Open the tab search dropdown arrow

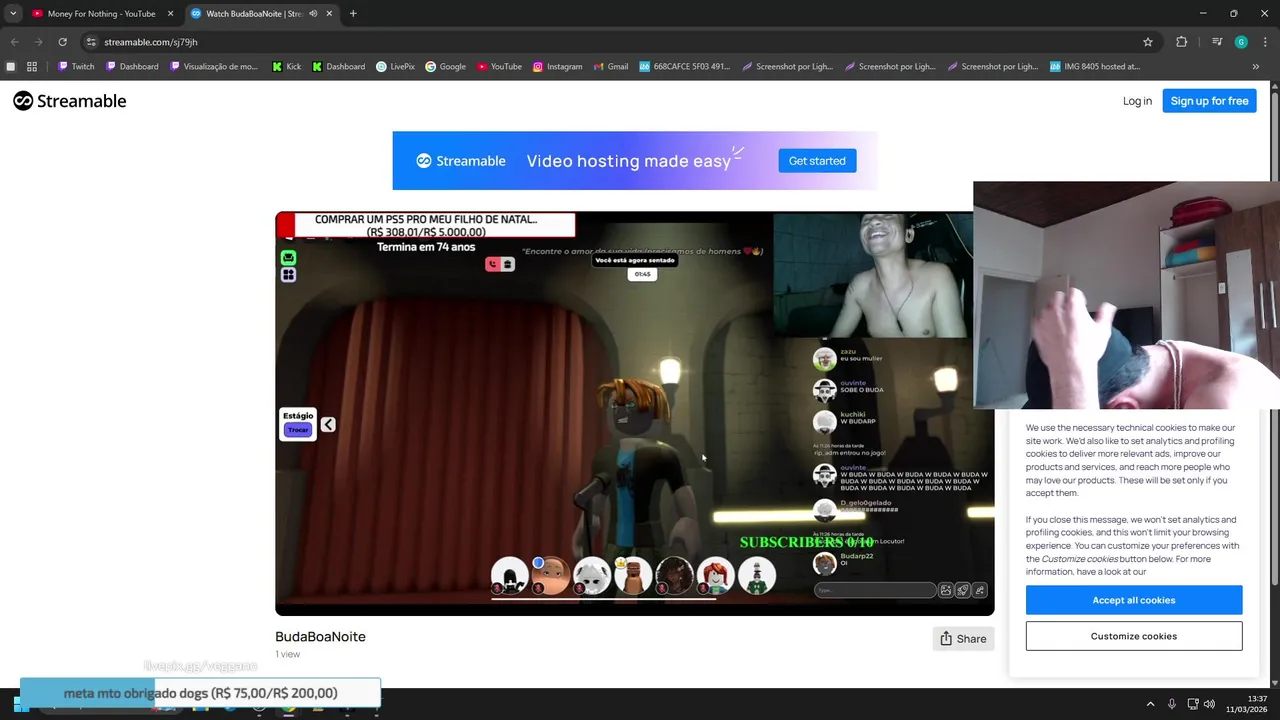[x=13, y=14]
